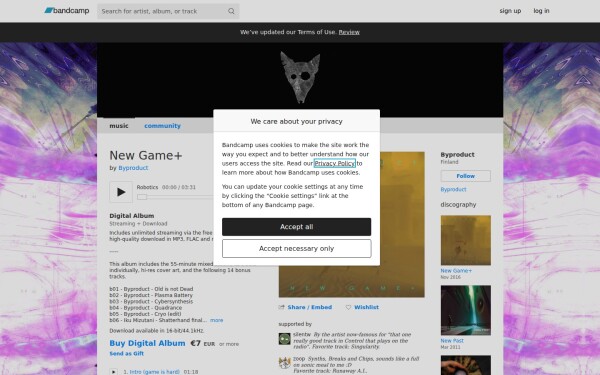This screenshot has height=375, width=600.
Task: Open the New Game+ discography title link
Action: click(456, 271)
